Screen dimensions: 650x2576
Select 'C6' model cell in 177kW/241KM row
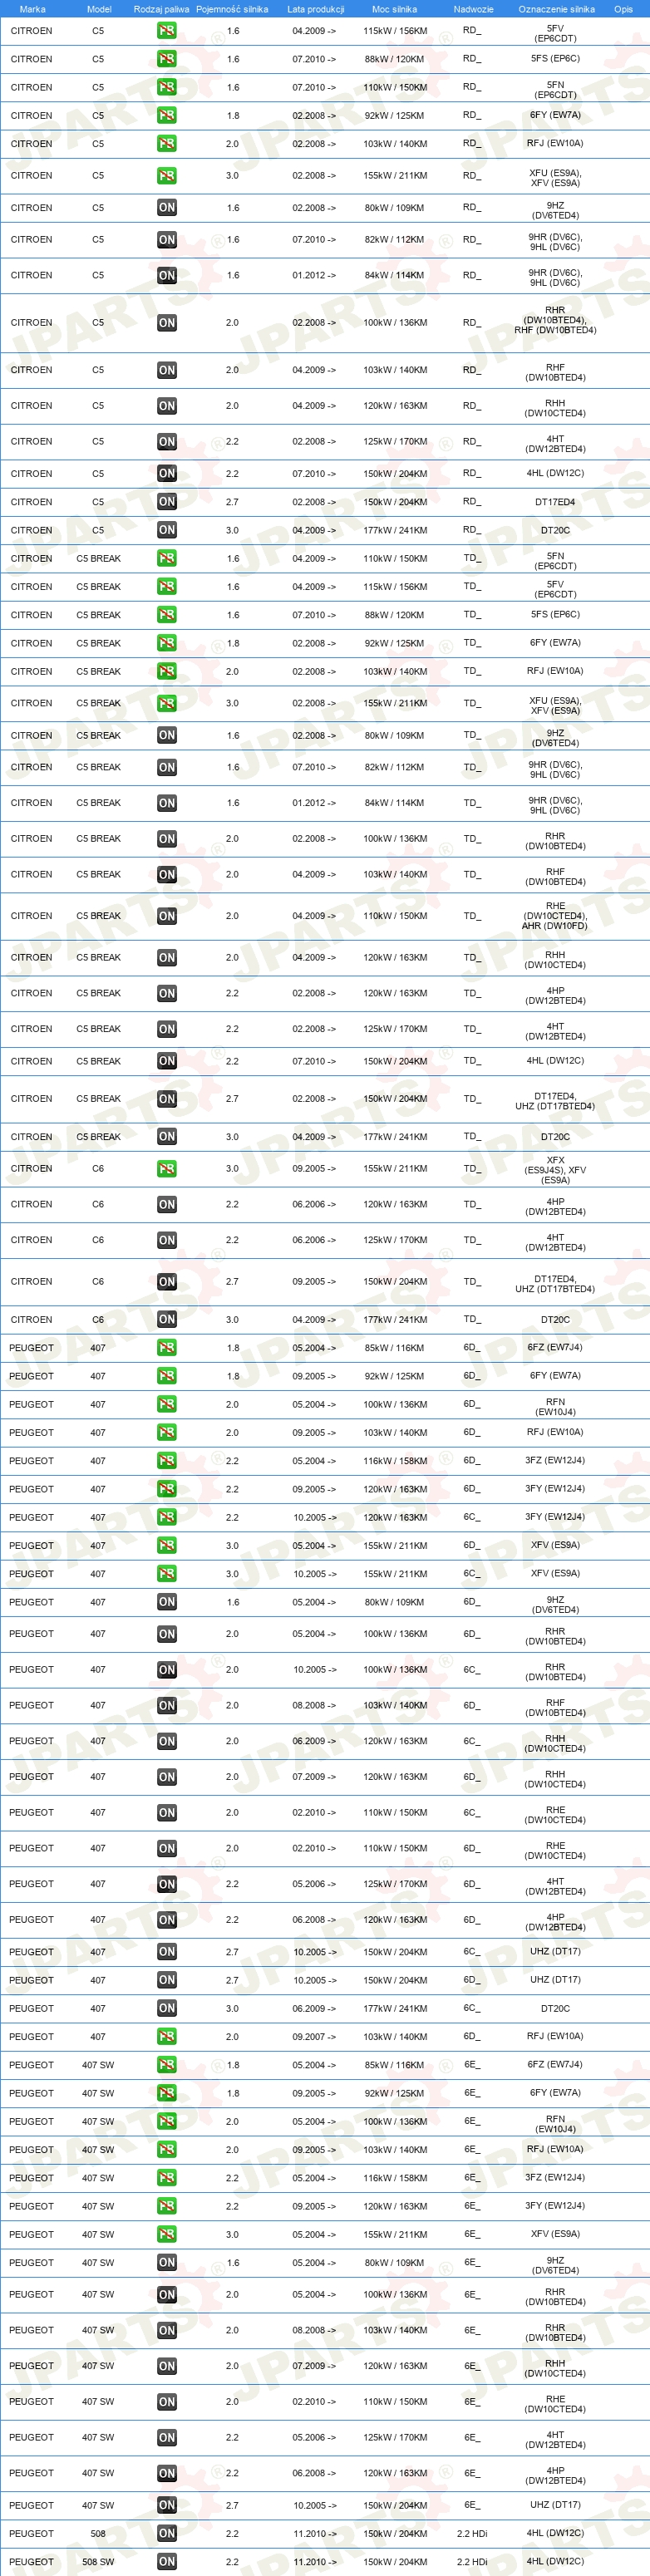pos(98,1320)
